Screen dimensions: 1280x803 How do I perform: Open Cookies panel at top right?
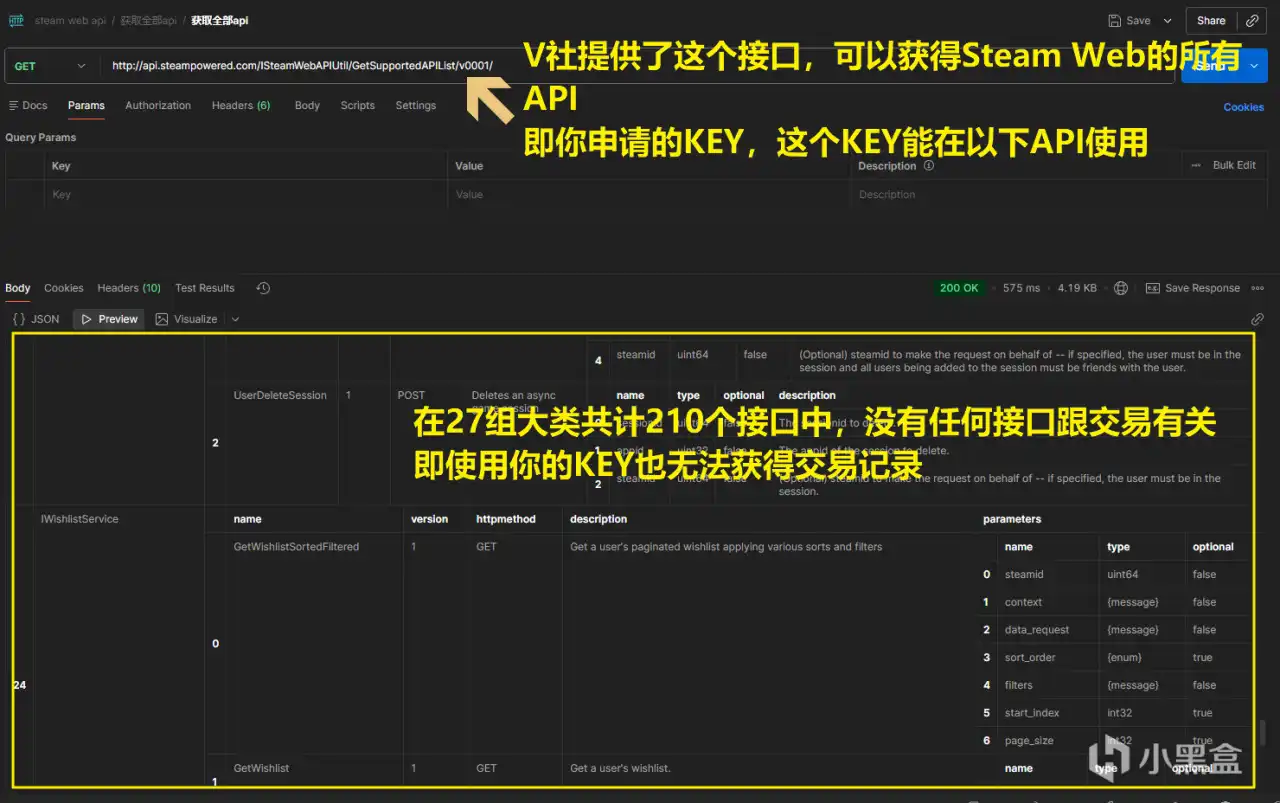coord(1243,107)
